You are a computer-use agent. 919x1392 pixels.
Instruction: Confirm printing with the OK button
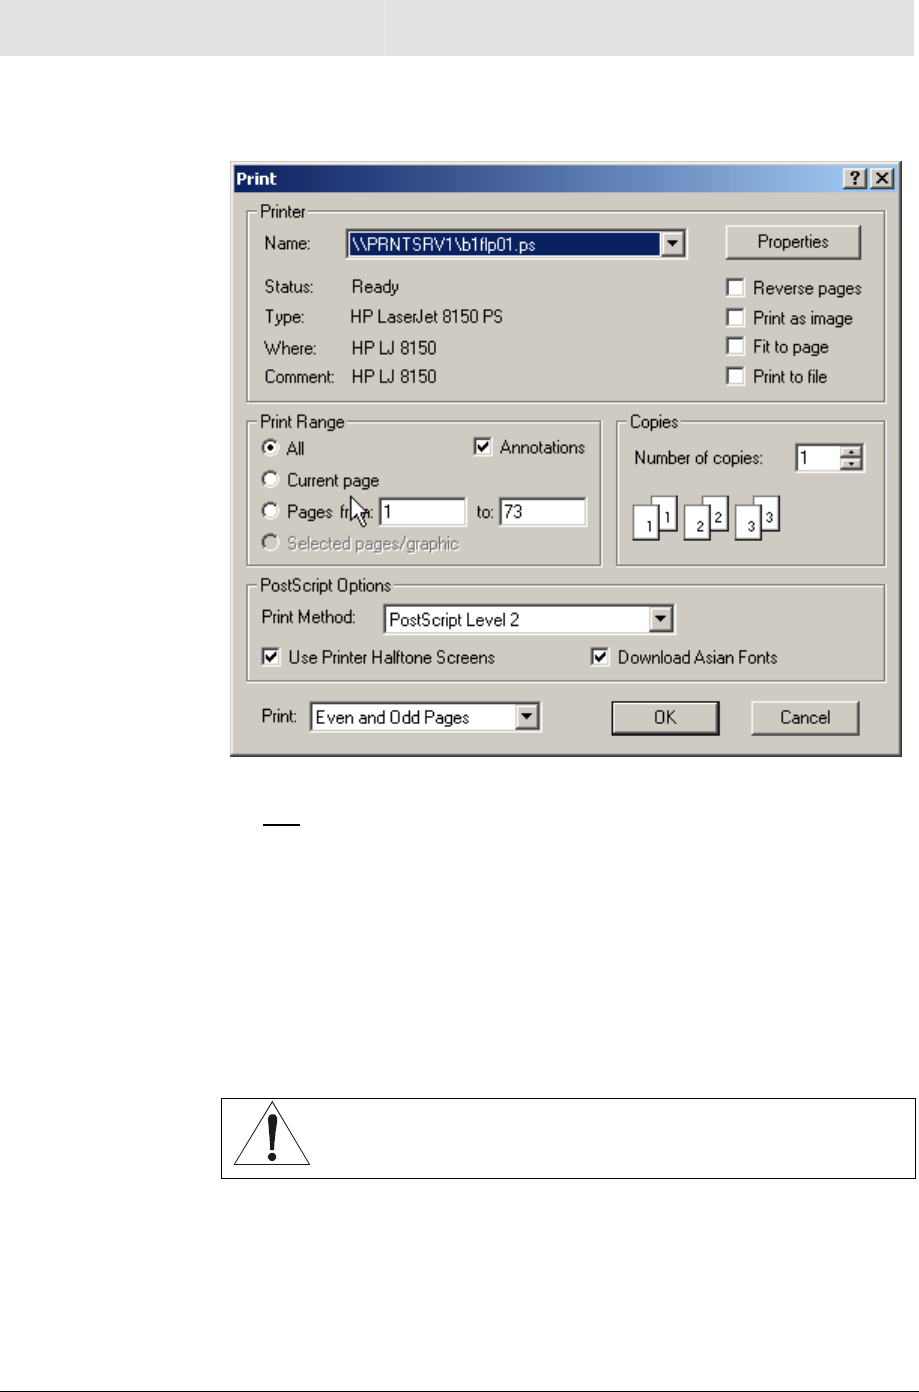(x=665, y=717)
